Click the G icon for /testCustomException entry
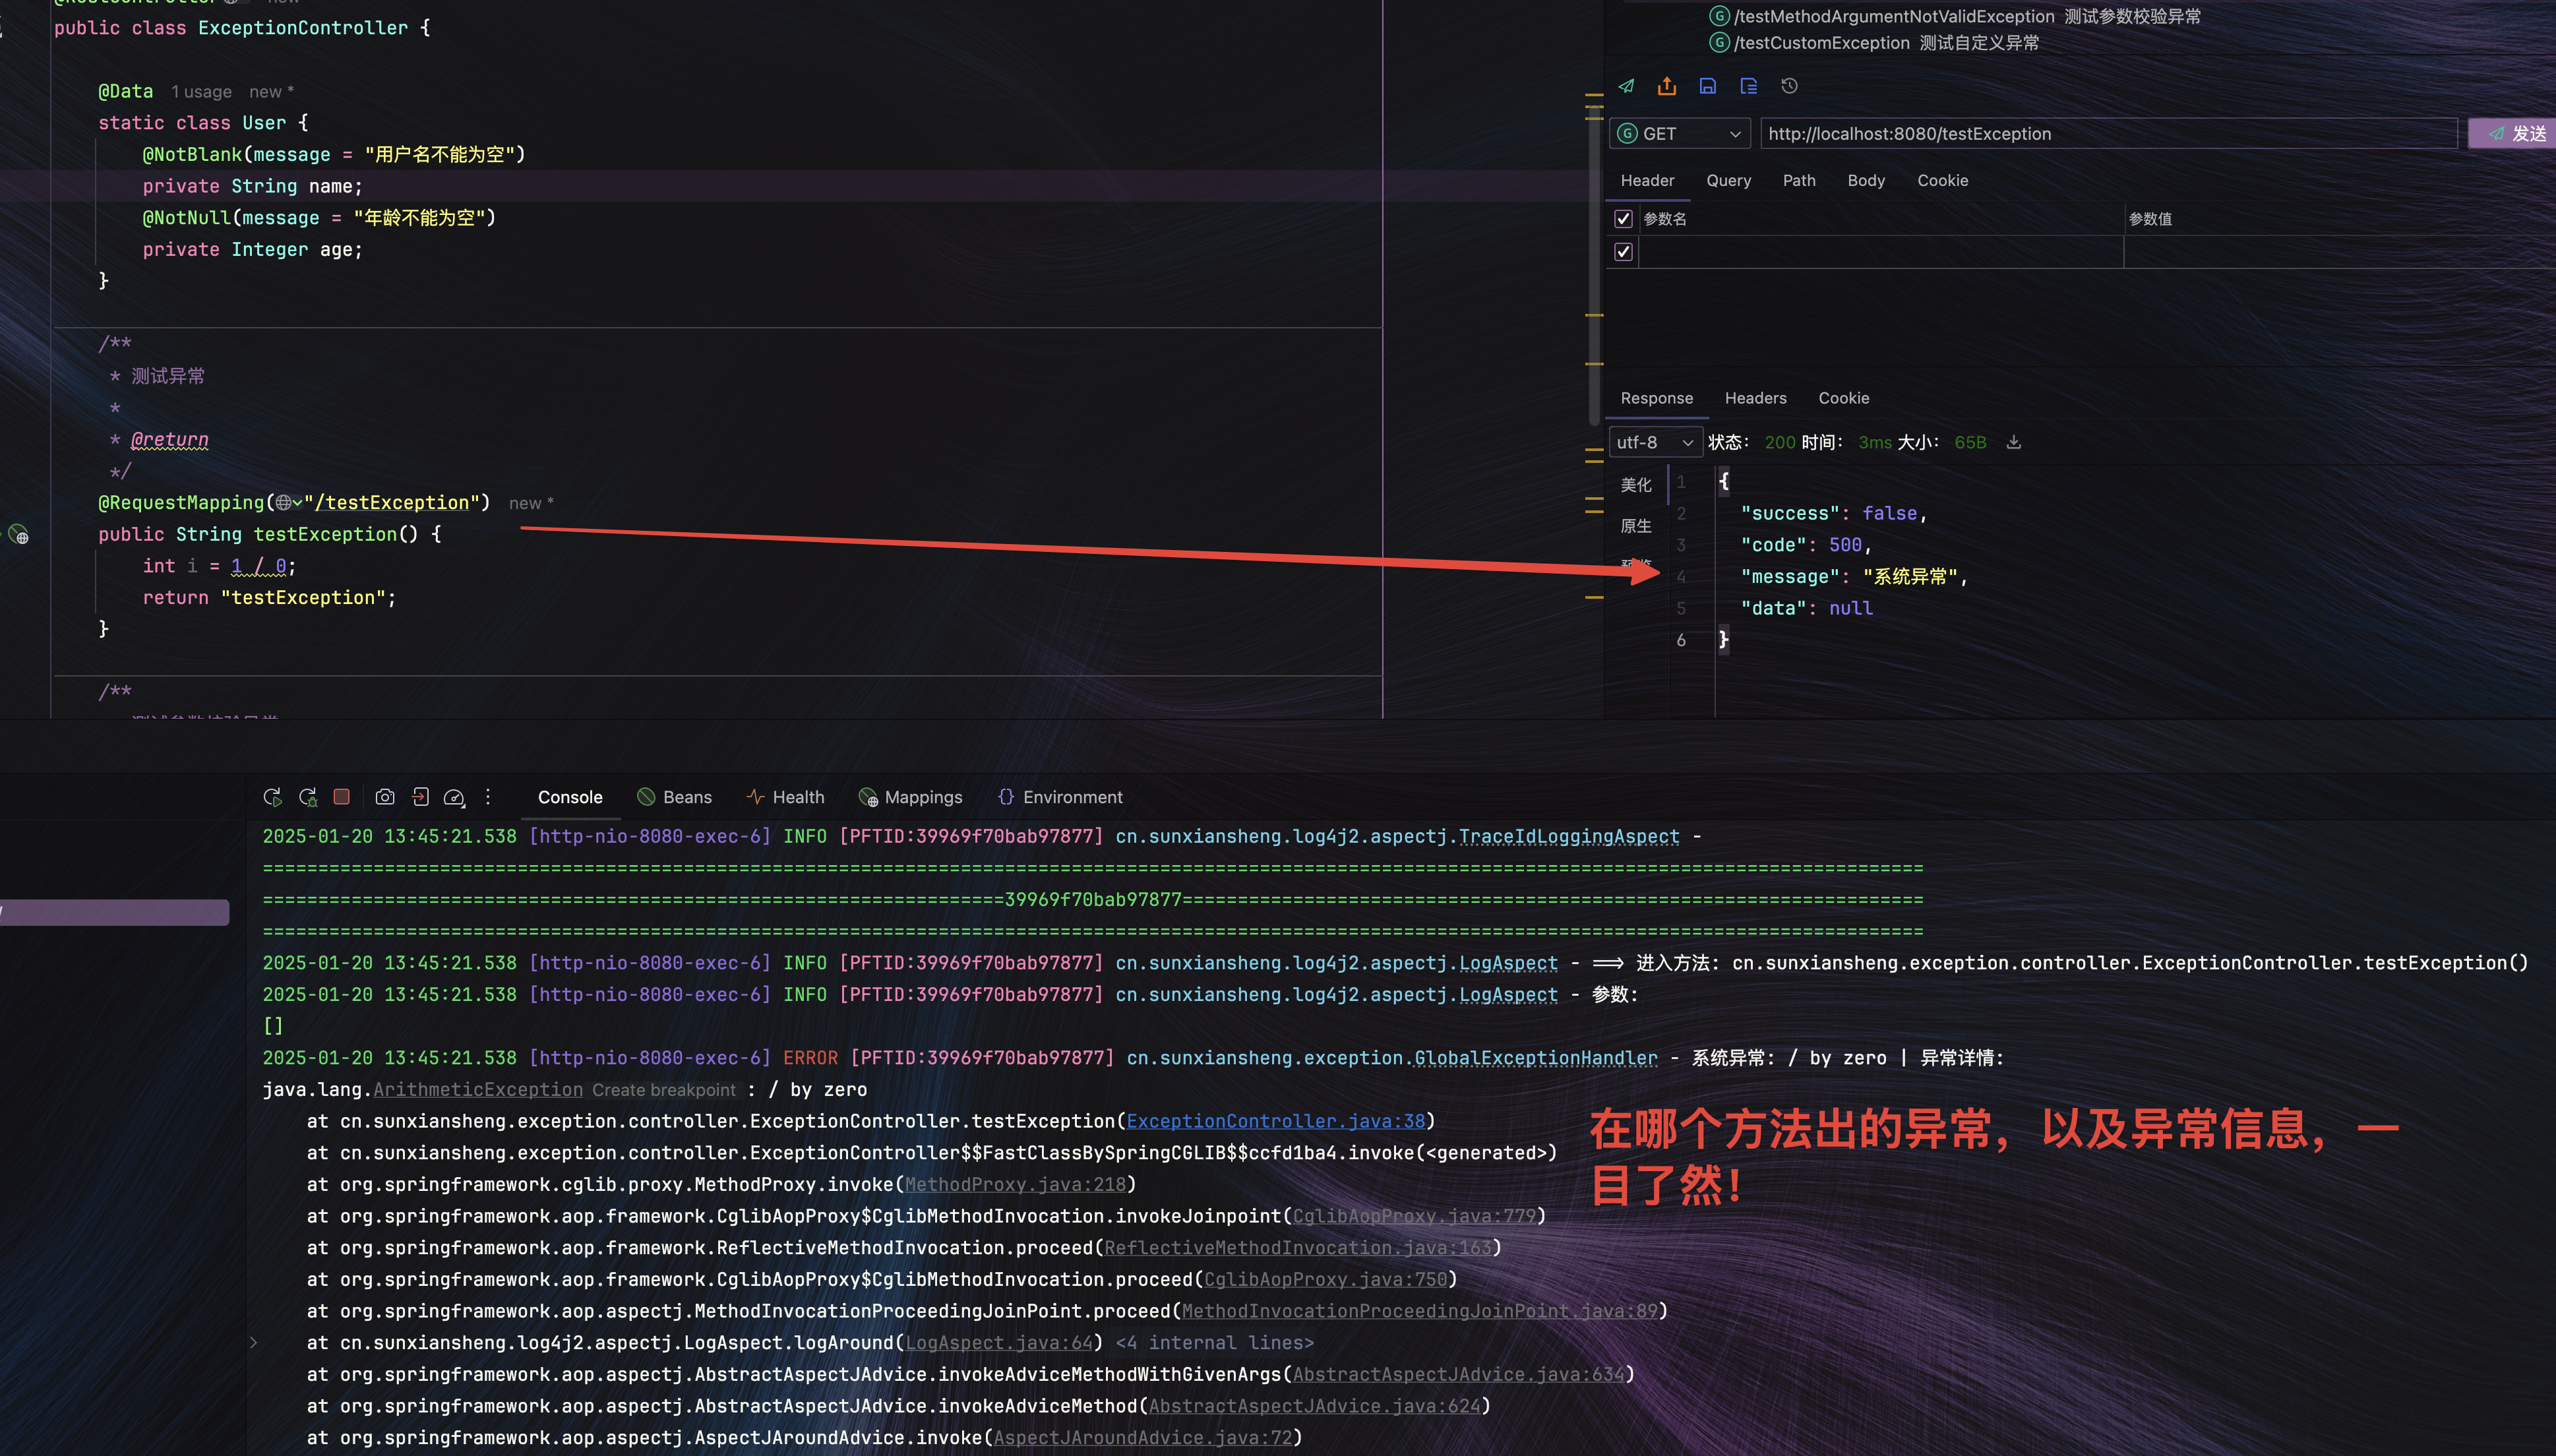 click(1720, 43)
